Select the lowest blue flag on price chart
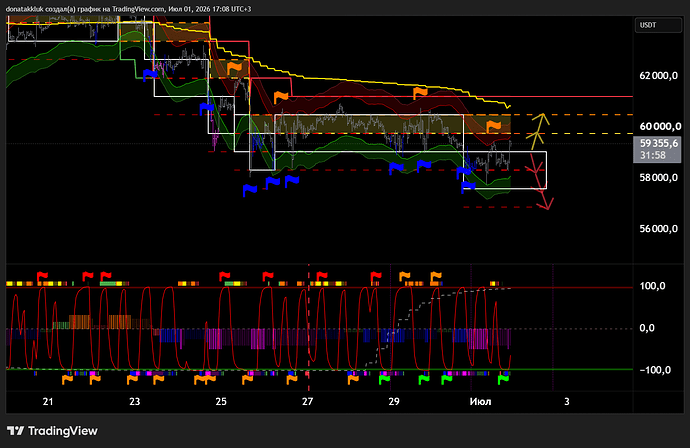 (250, 190)
